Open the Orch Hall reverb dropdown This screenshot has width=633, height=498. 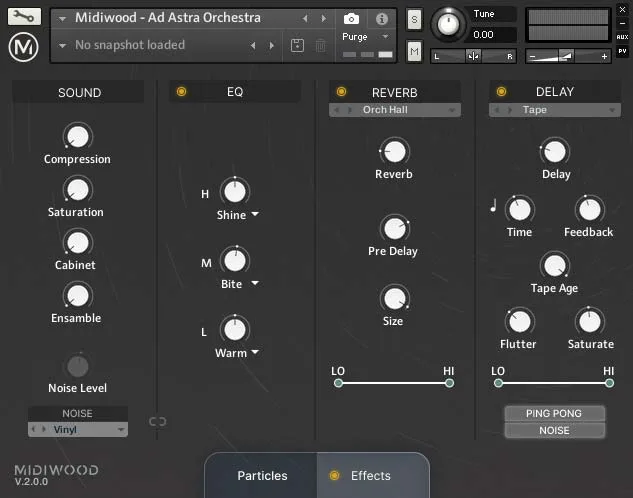click(452, 110)
